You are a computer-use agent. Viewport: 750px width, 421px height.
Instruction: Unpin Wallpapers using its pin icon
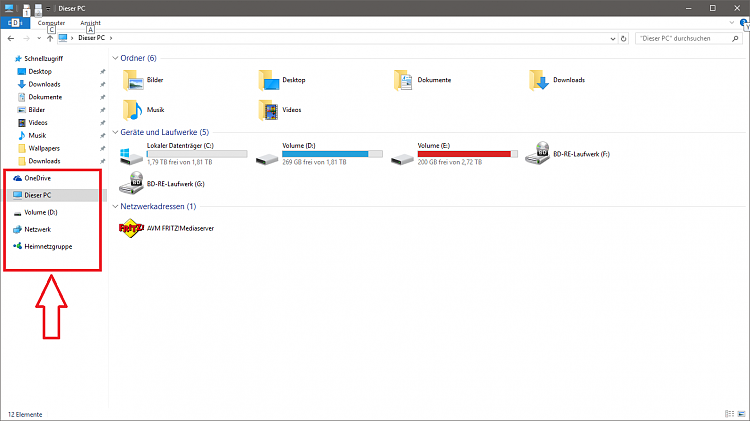[x=102, y=149]
